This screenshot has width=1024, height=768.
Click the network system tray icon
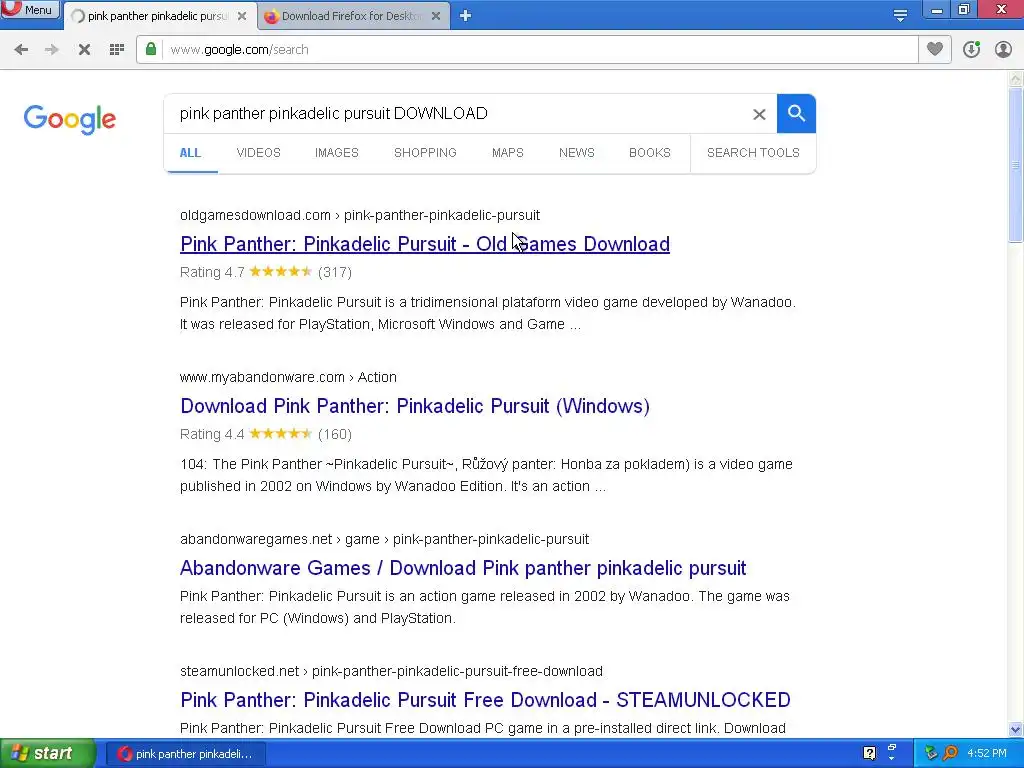(x=931, y=753)
